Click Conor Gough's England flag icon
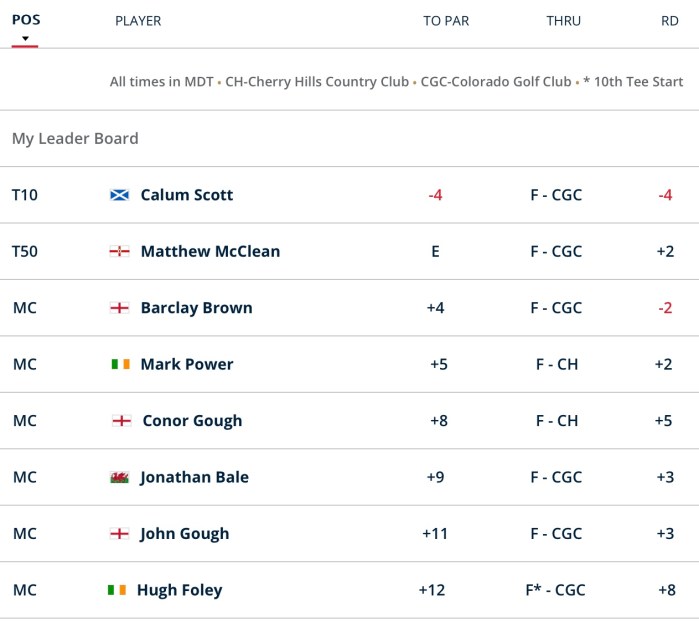This screenshot has height=622, width=699. click(122, 421)
